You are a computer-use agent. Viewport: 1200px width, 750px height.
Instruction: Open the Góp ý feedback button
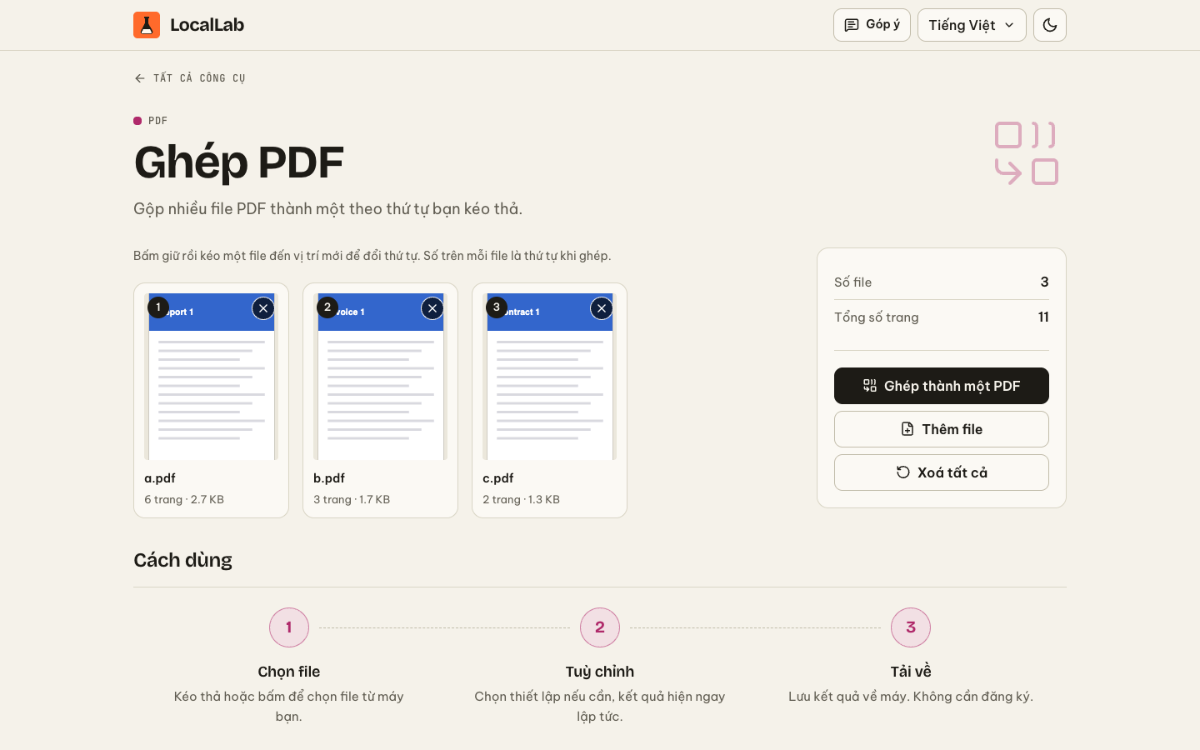tap(872, 25)
